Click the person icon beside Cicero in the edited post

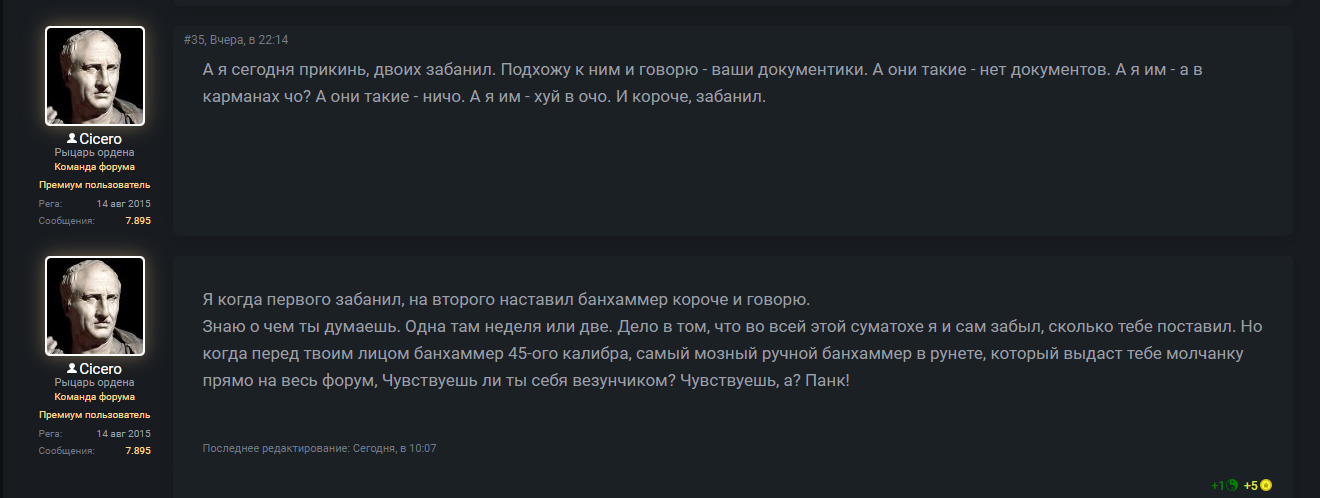tap(72, 369)
